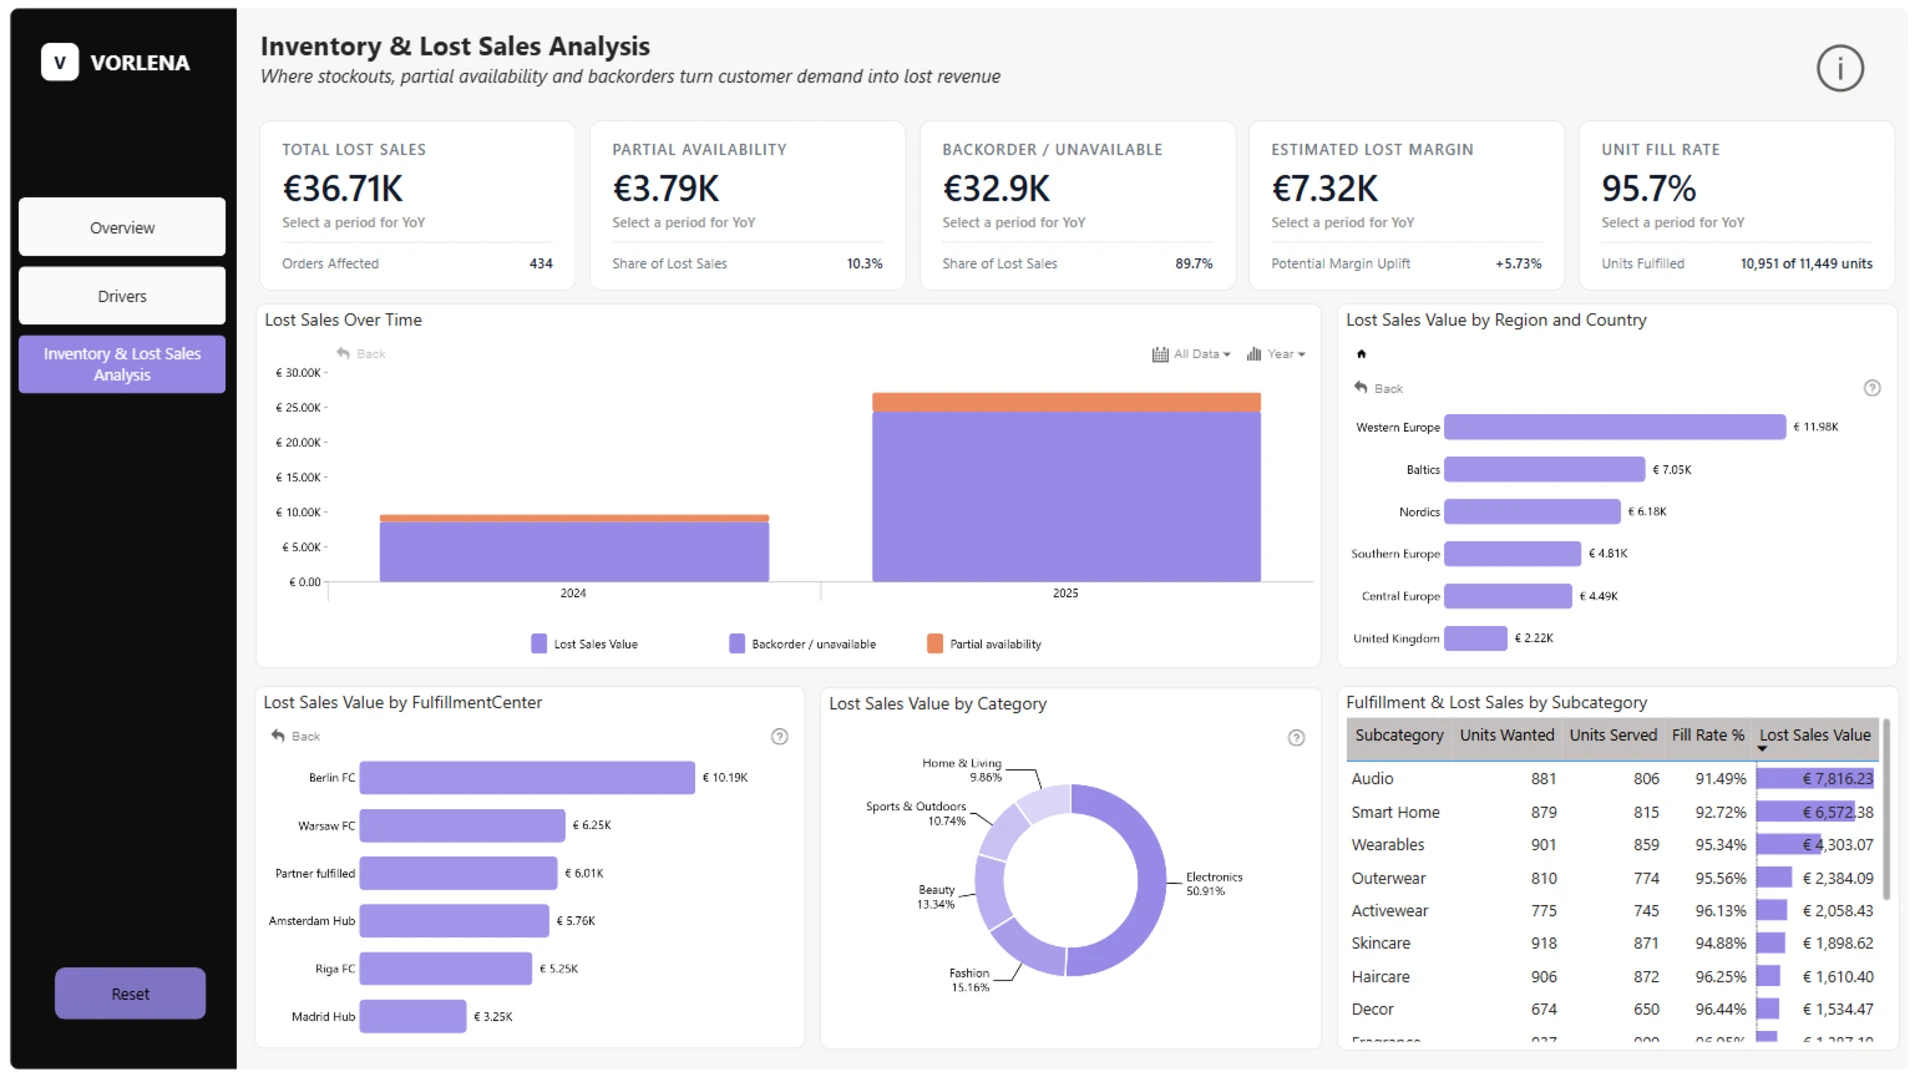Select the Skincare subcategory row
Screen dimensions: 1920x1080
pos(1612,943)
